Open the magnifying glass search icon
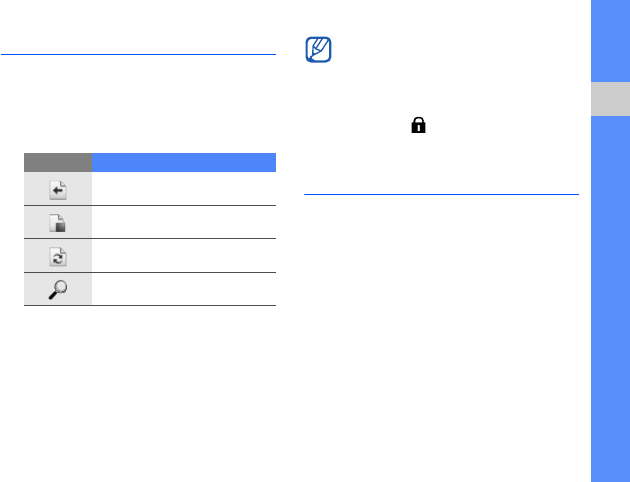Viewport: 630px width, 482px height. point(57,288)
